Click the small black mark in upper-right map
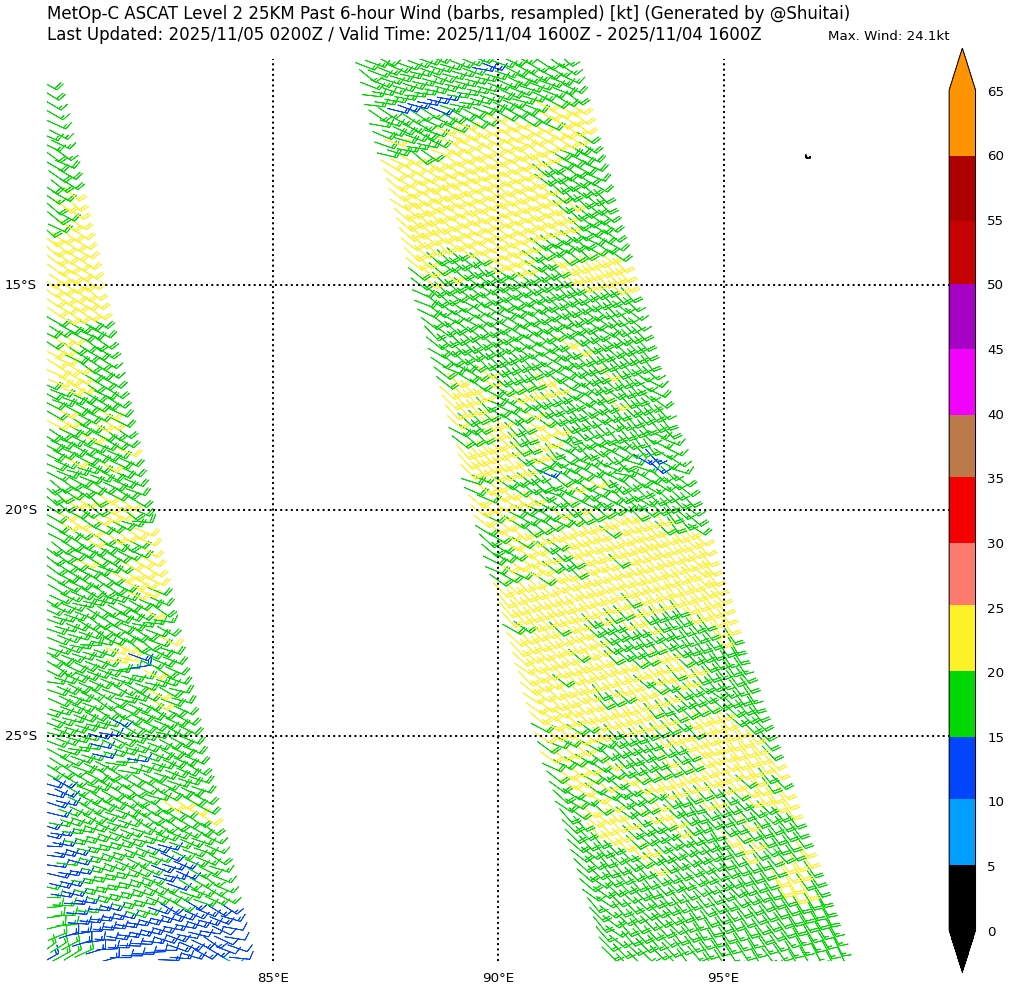 tap(807, 156)
